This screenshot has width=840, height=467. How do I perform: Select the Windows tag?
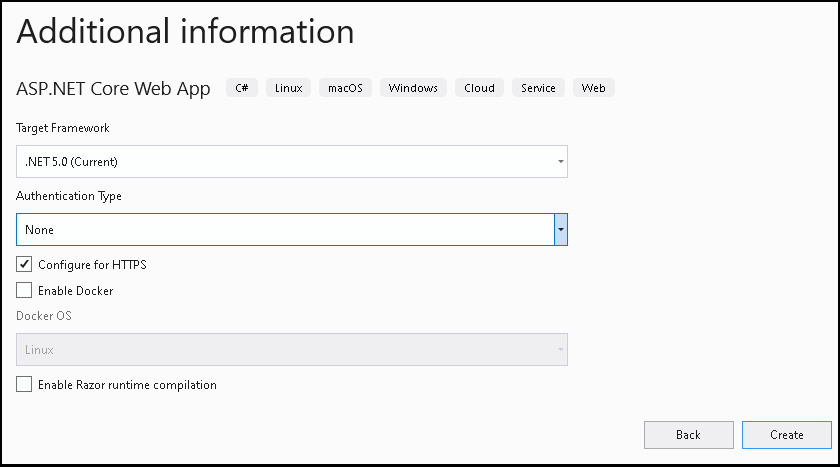coord(413,88)
